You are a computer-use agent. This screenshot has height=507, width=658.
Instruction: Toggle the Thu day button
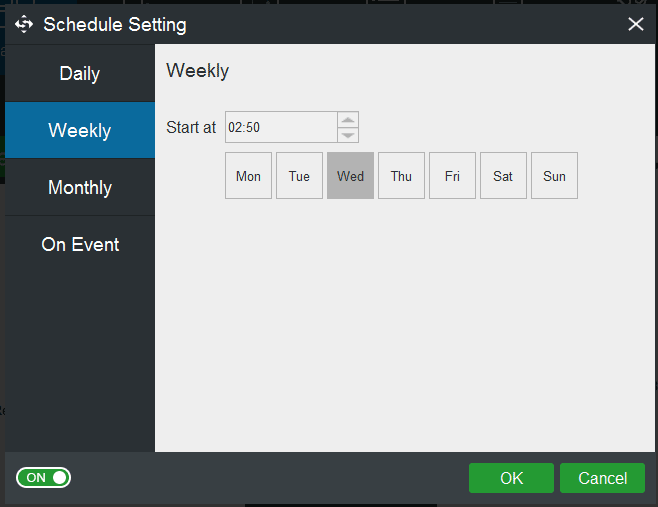click(x=402, y=176)
